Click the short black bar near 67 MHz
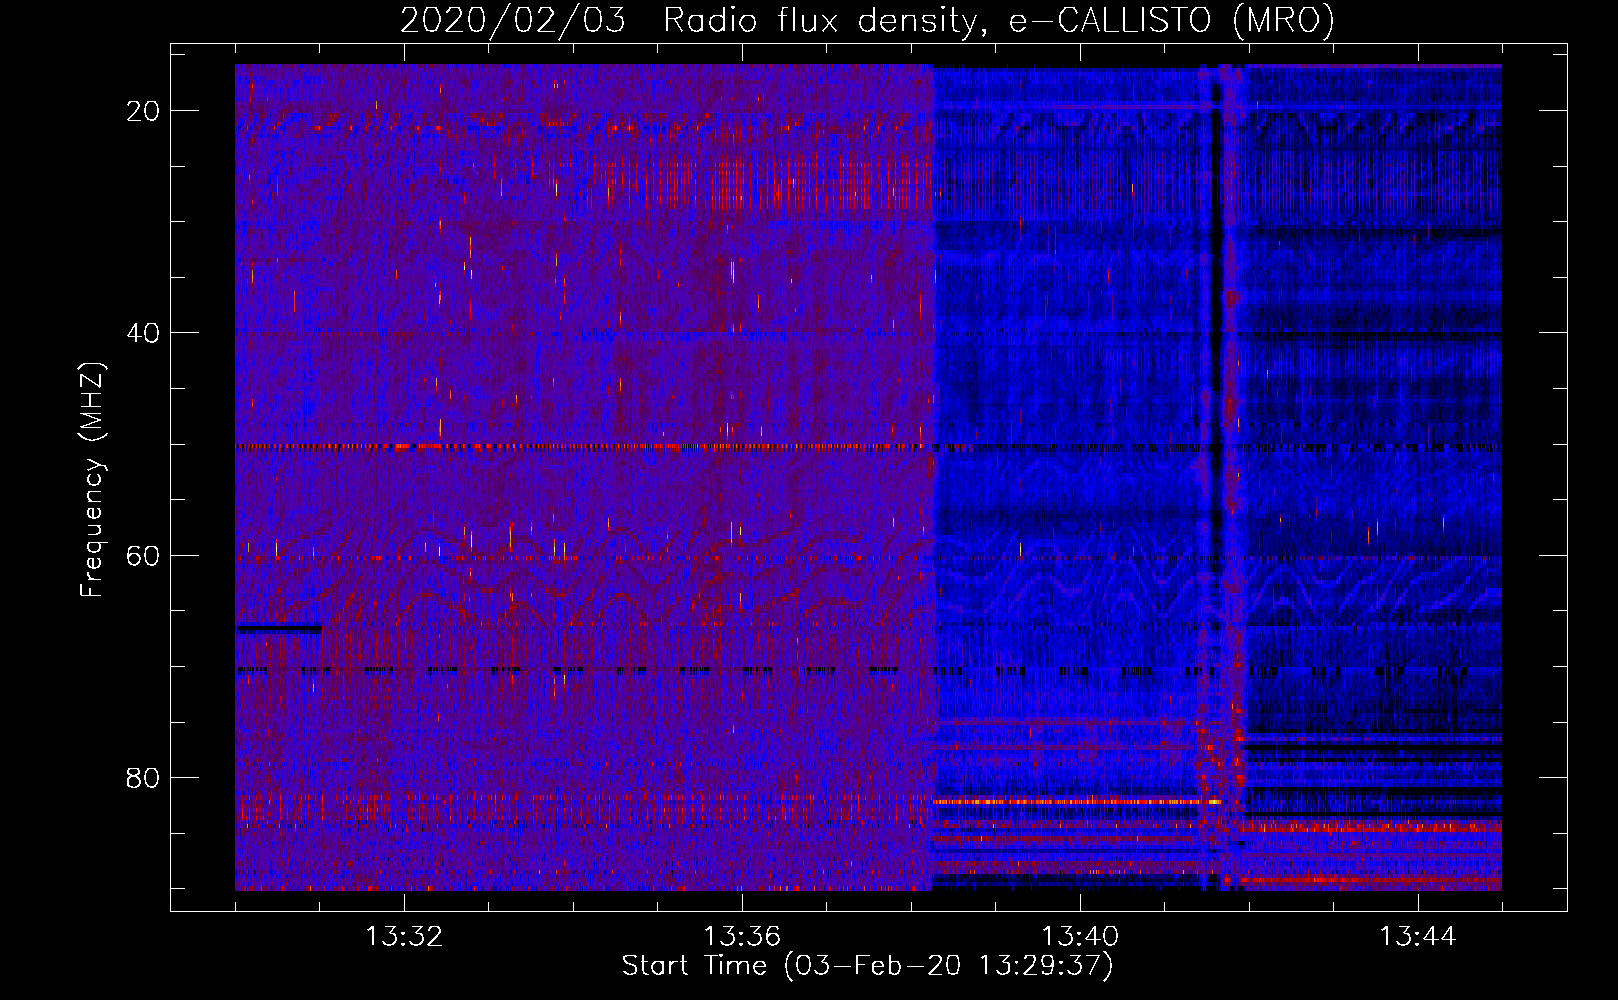The width and height of the screenshot is (1618, 1000). pyautogui.click(x=279, y=629)
